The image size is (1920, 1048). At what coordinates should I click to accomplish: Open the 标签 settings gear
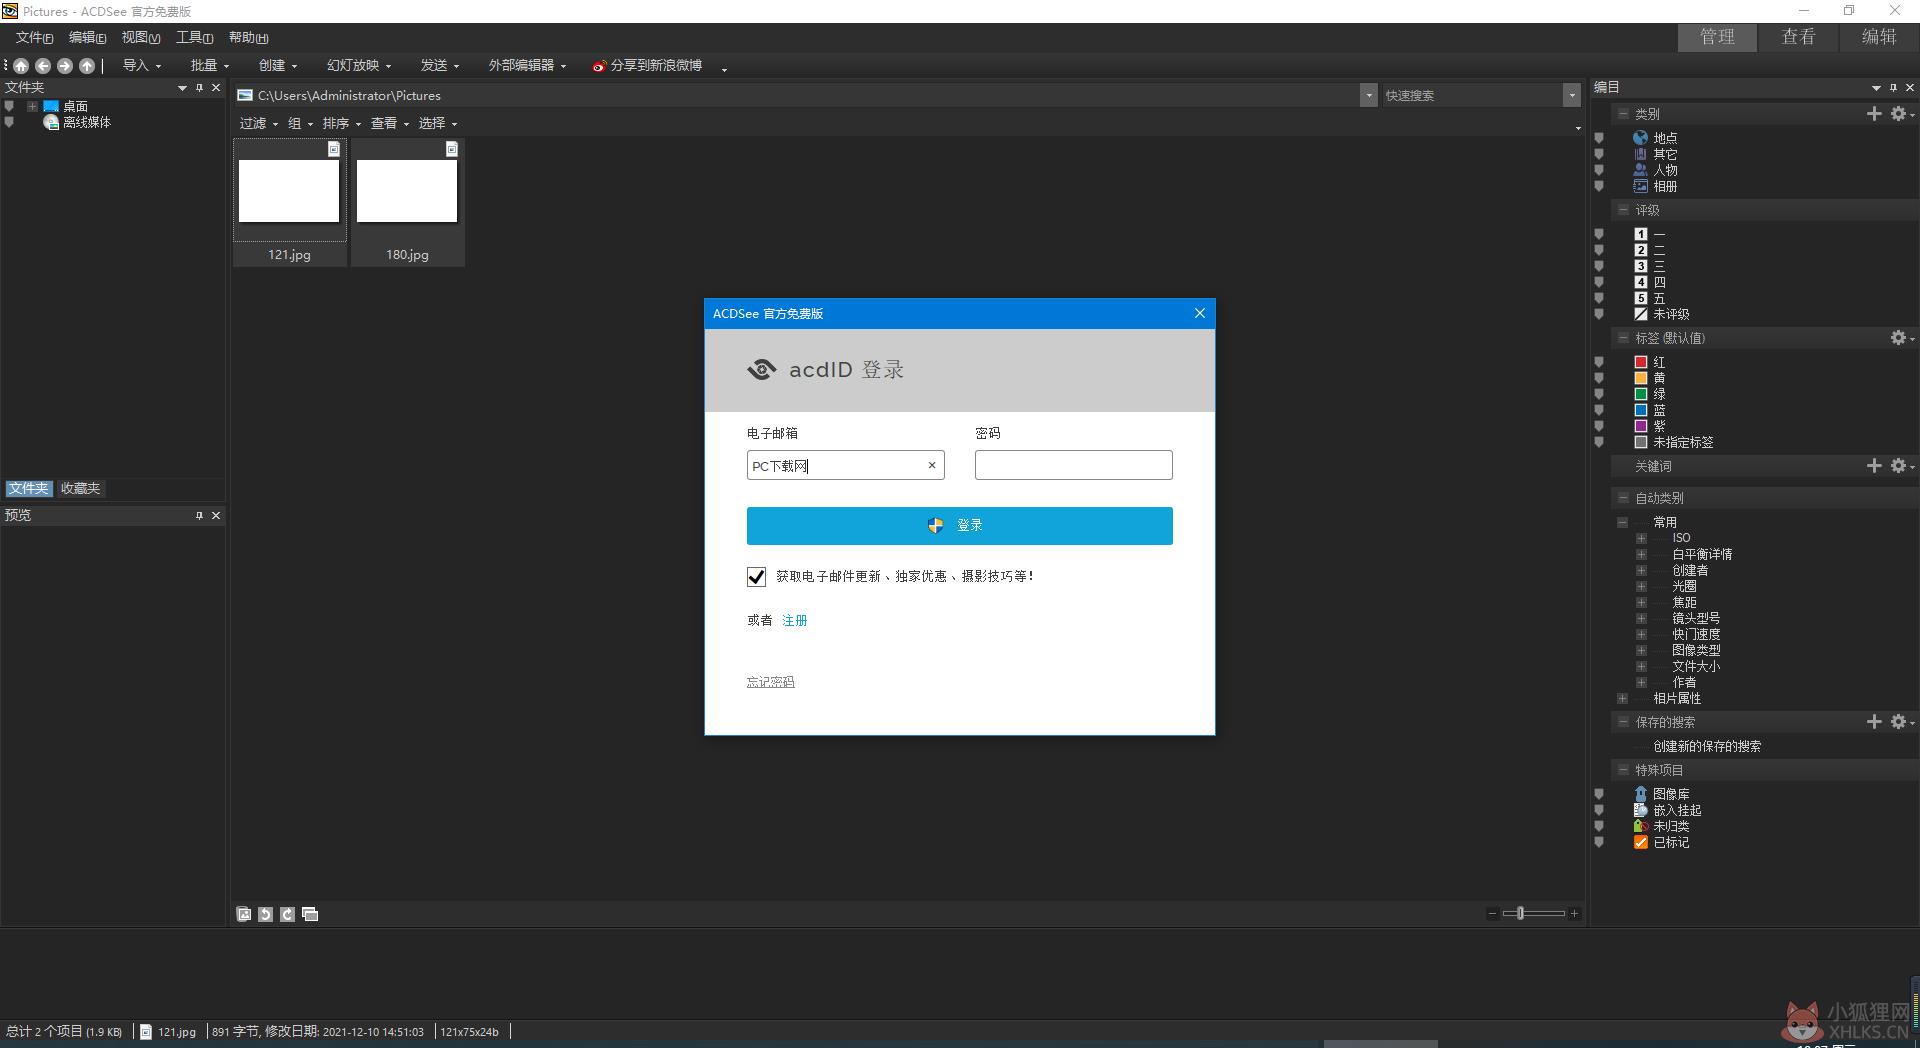[1898, 338]
